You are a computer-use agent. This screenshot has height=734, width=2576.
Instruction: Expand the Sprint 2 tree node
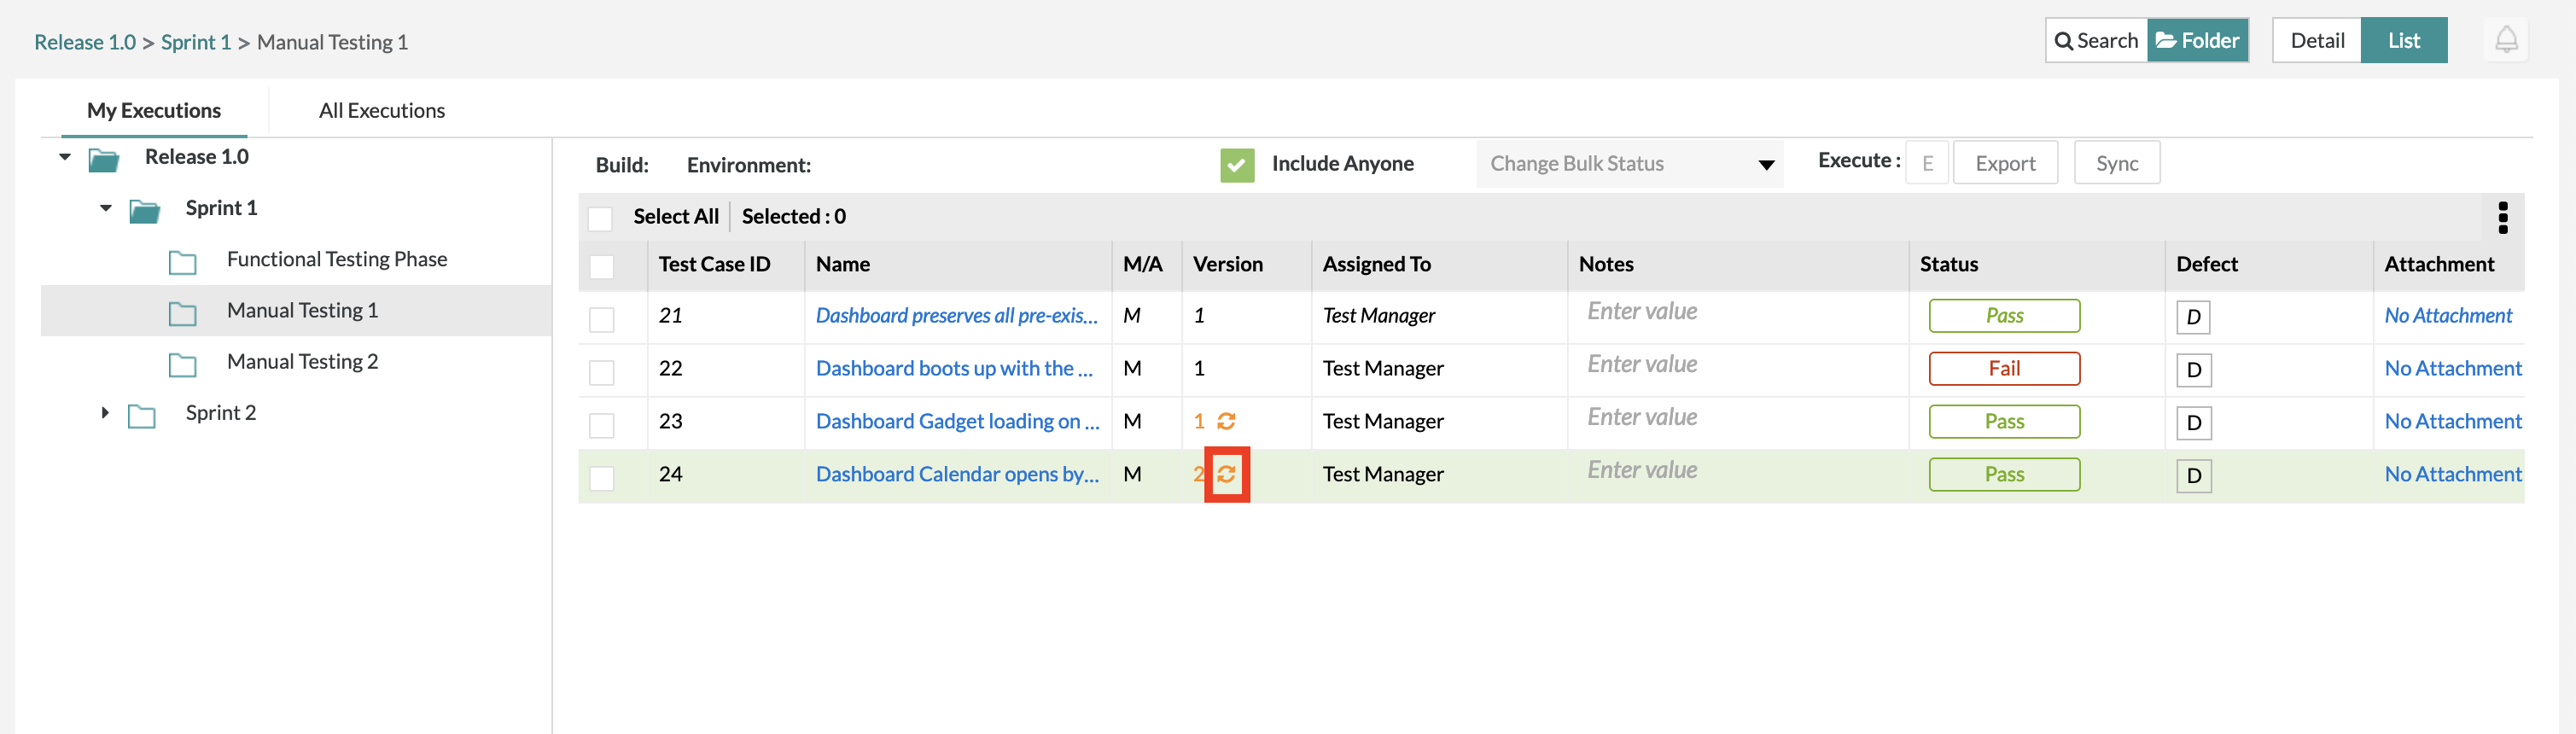(105, 413)
